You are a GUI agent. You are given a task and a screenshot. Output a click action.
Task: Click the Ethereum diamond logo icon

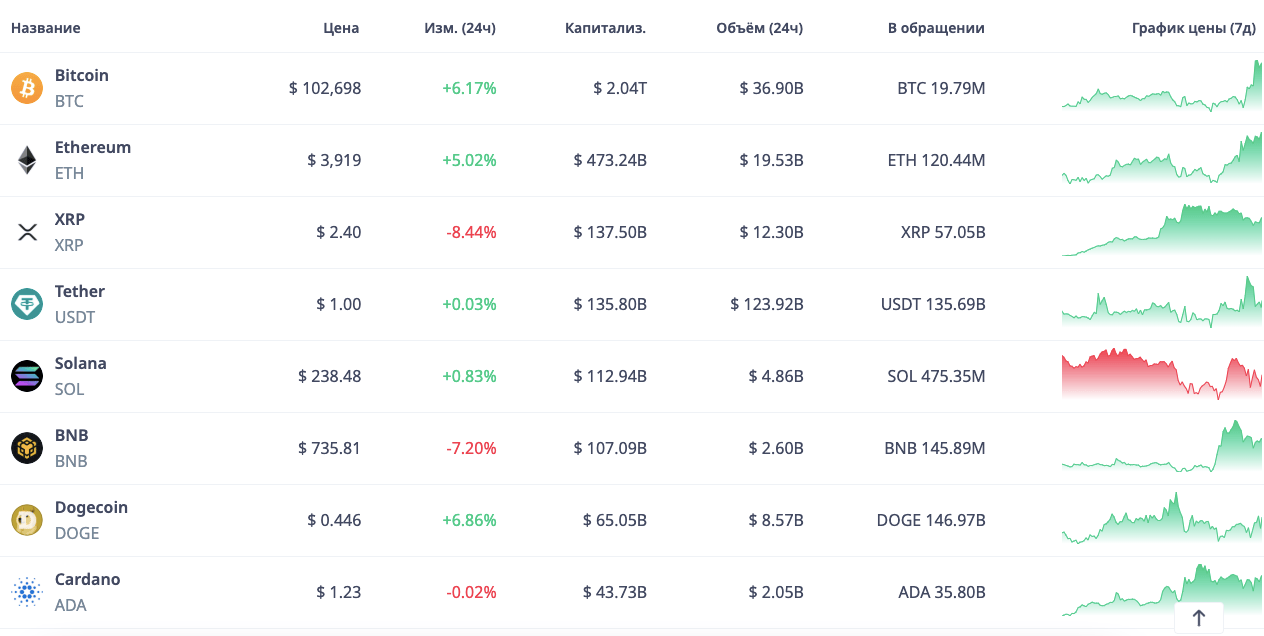coord(27,160)
